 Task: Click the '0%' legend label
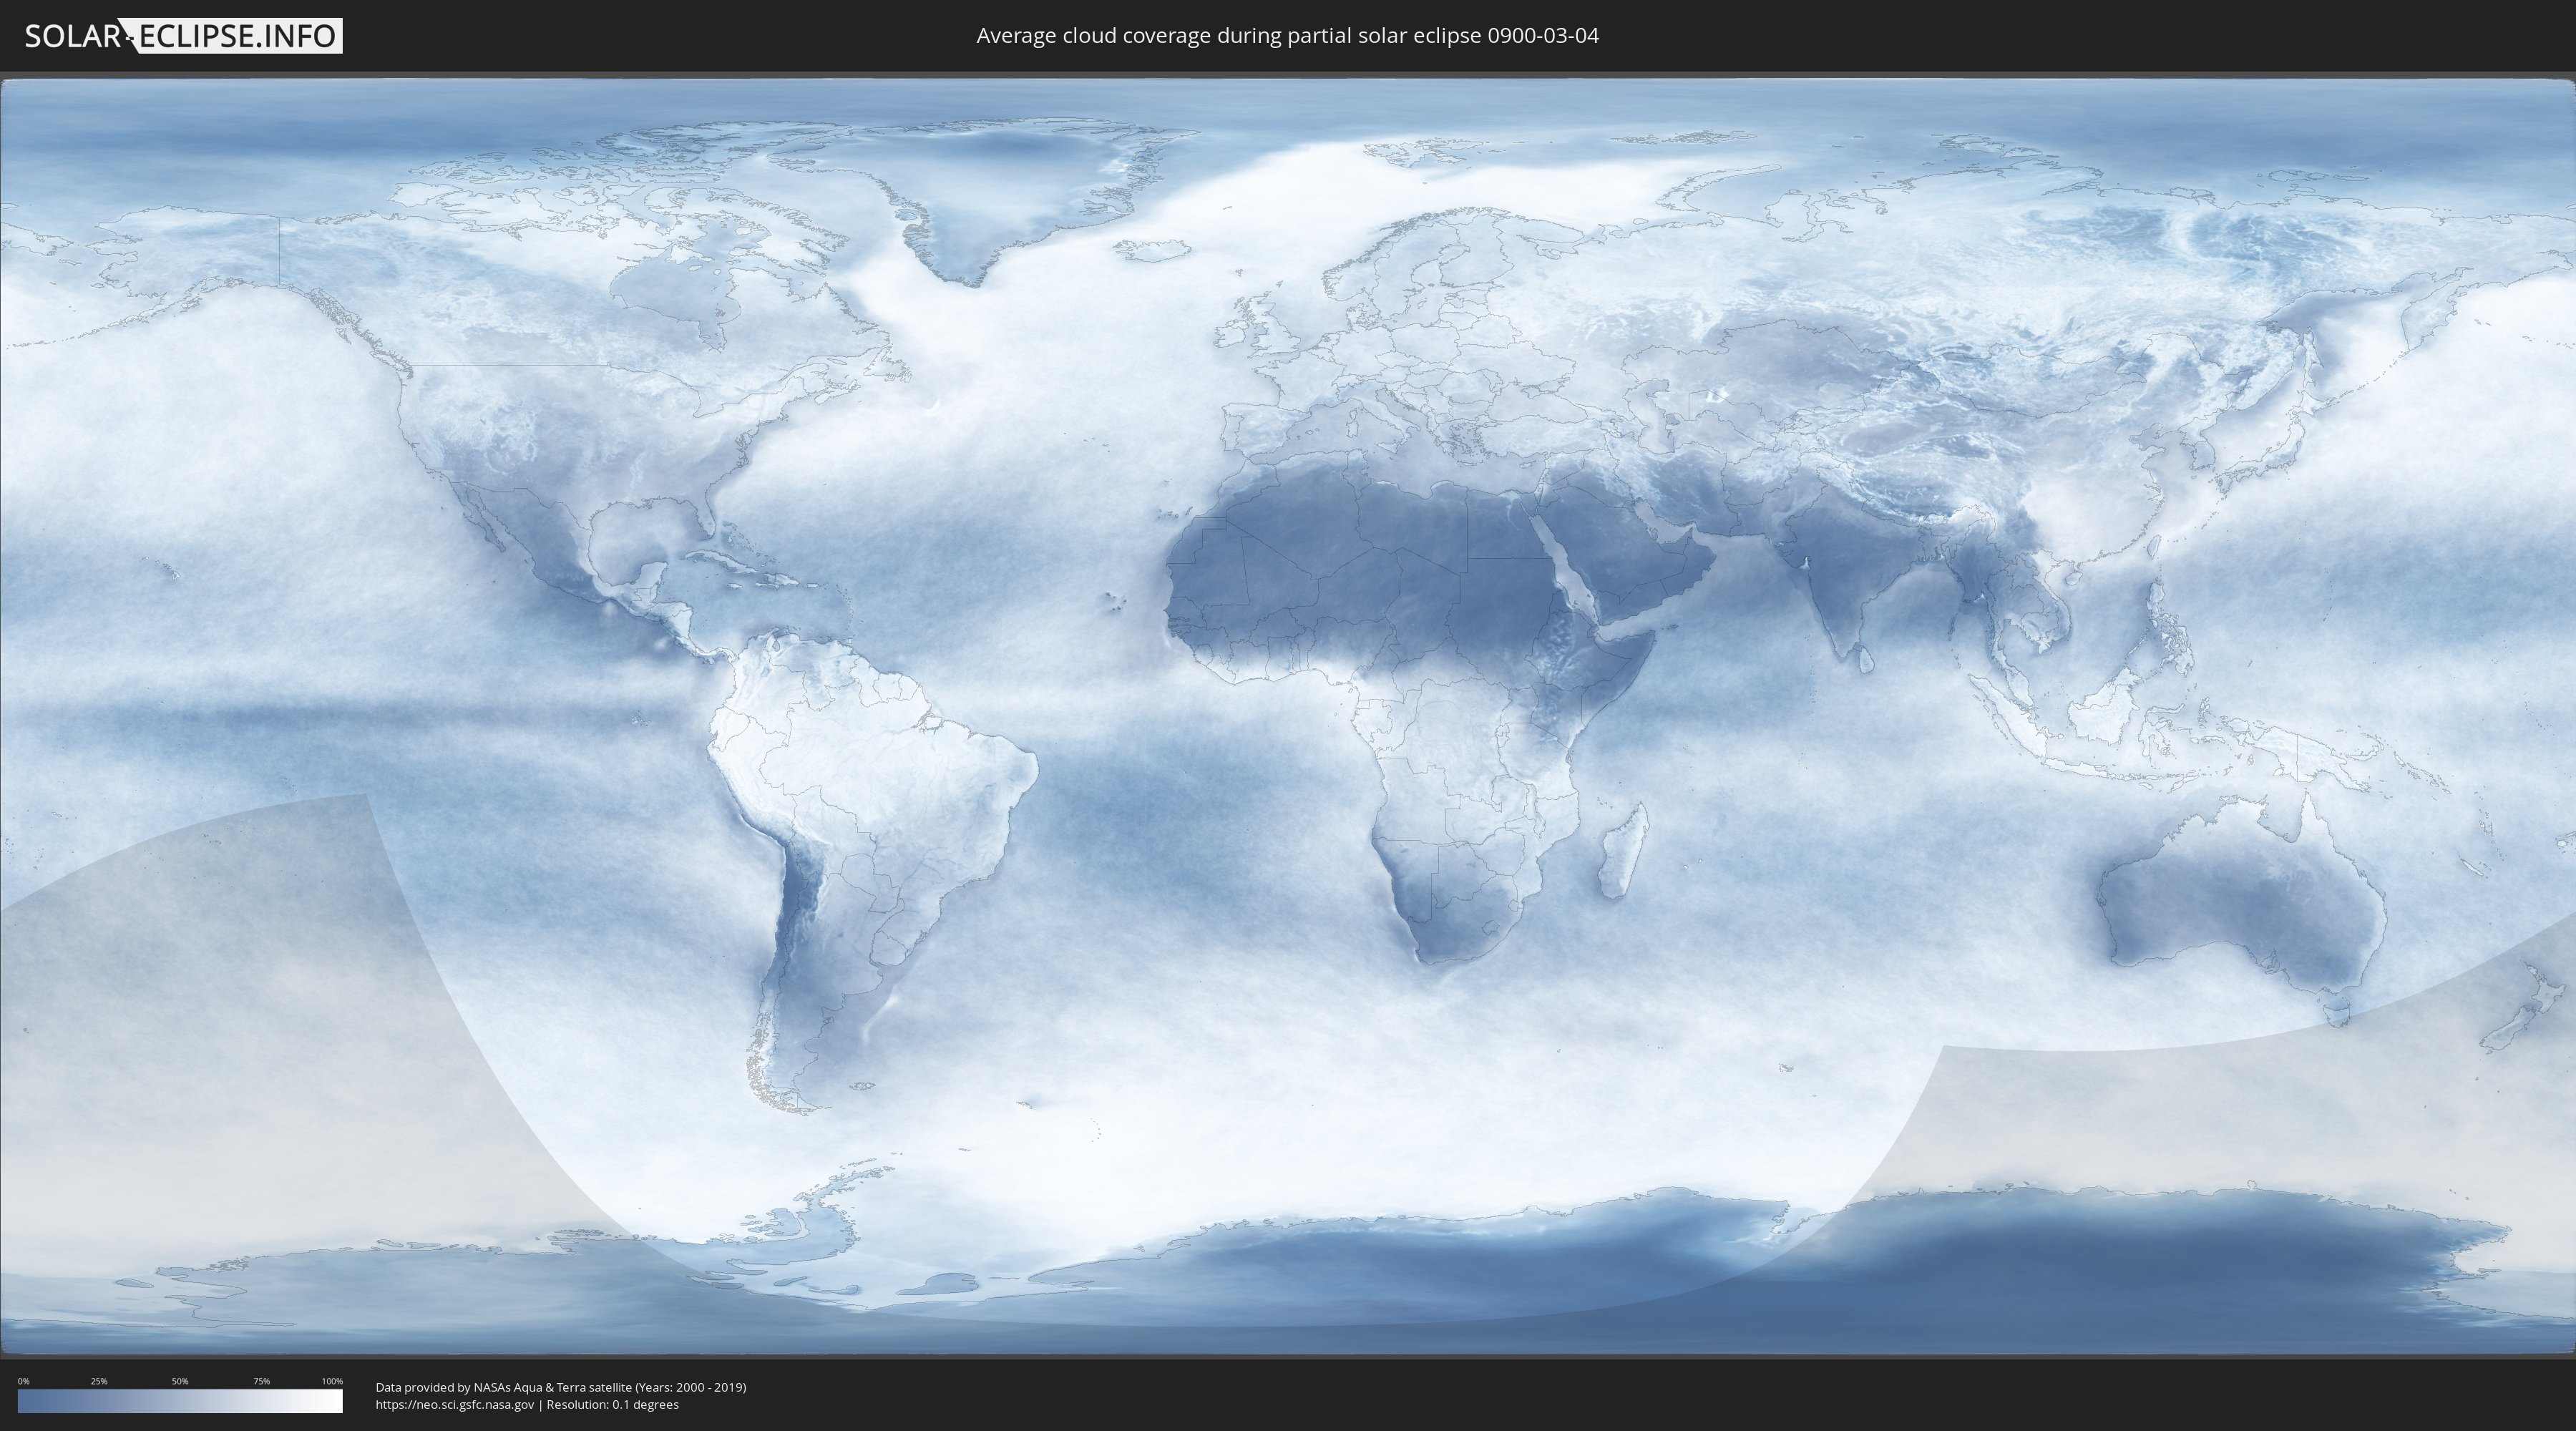[x=24, y=1381]
